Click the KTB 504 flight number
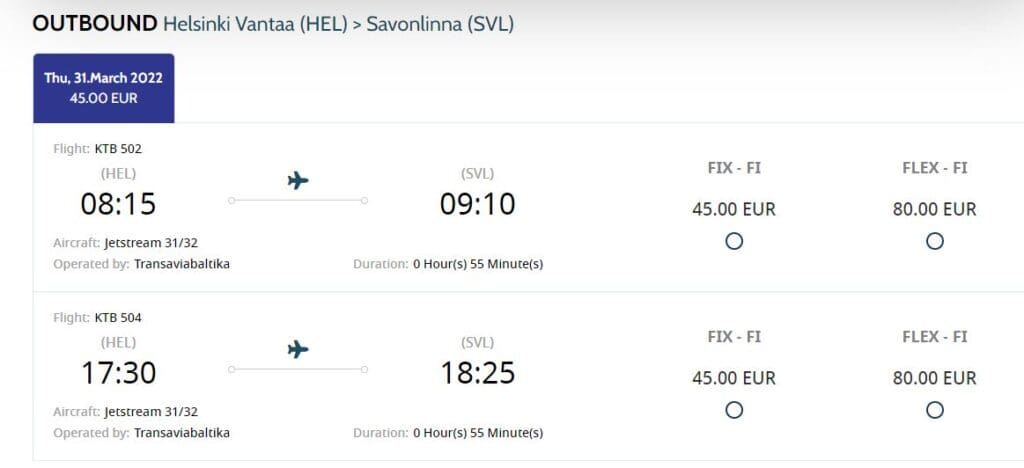 [118, 318]
